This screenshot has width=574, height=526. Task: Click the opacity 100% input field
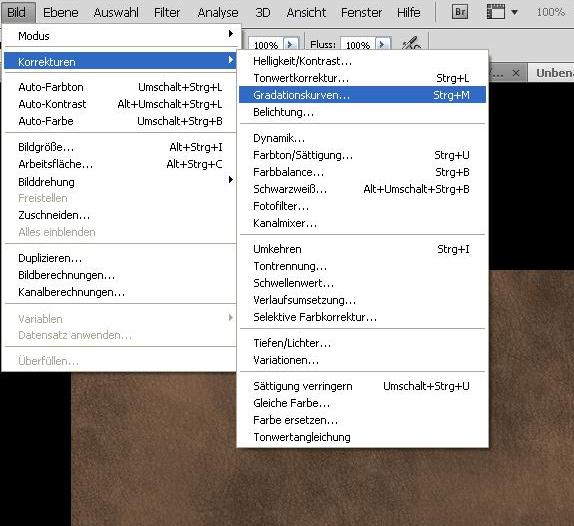[266, 44]
